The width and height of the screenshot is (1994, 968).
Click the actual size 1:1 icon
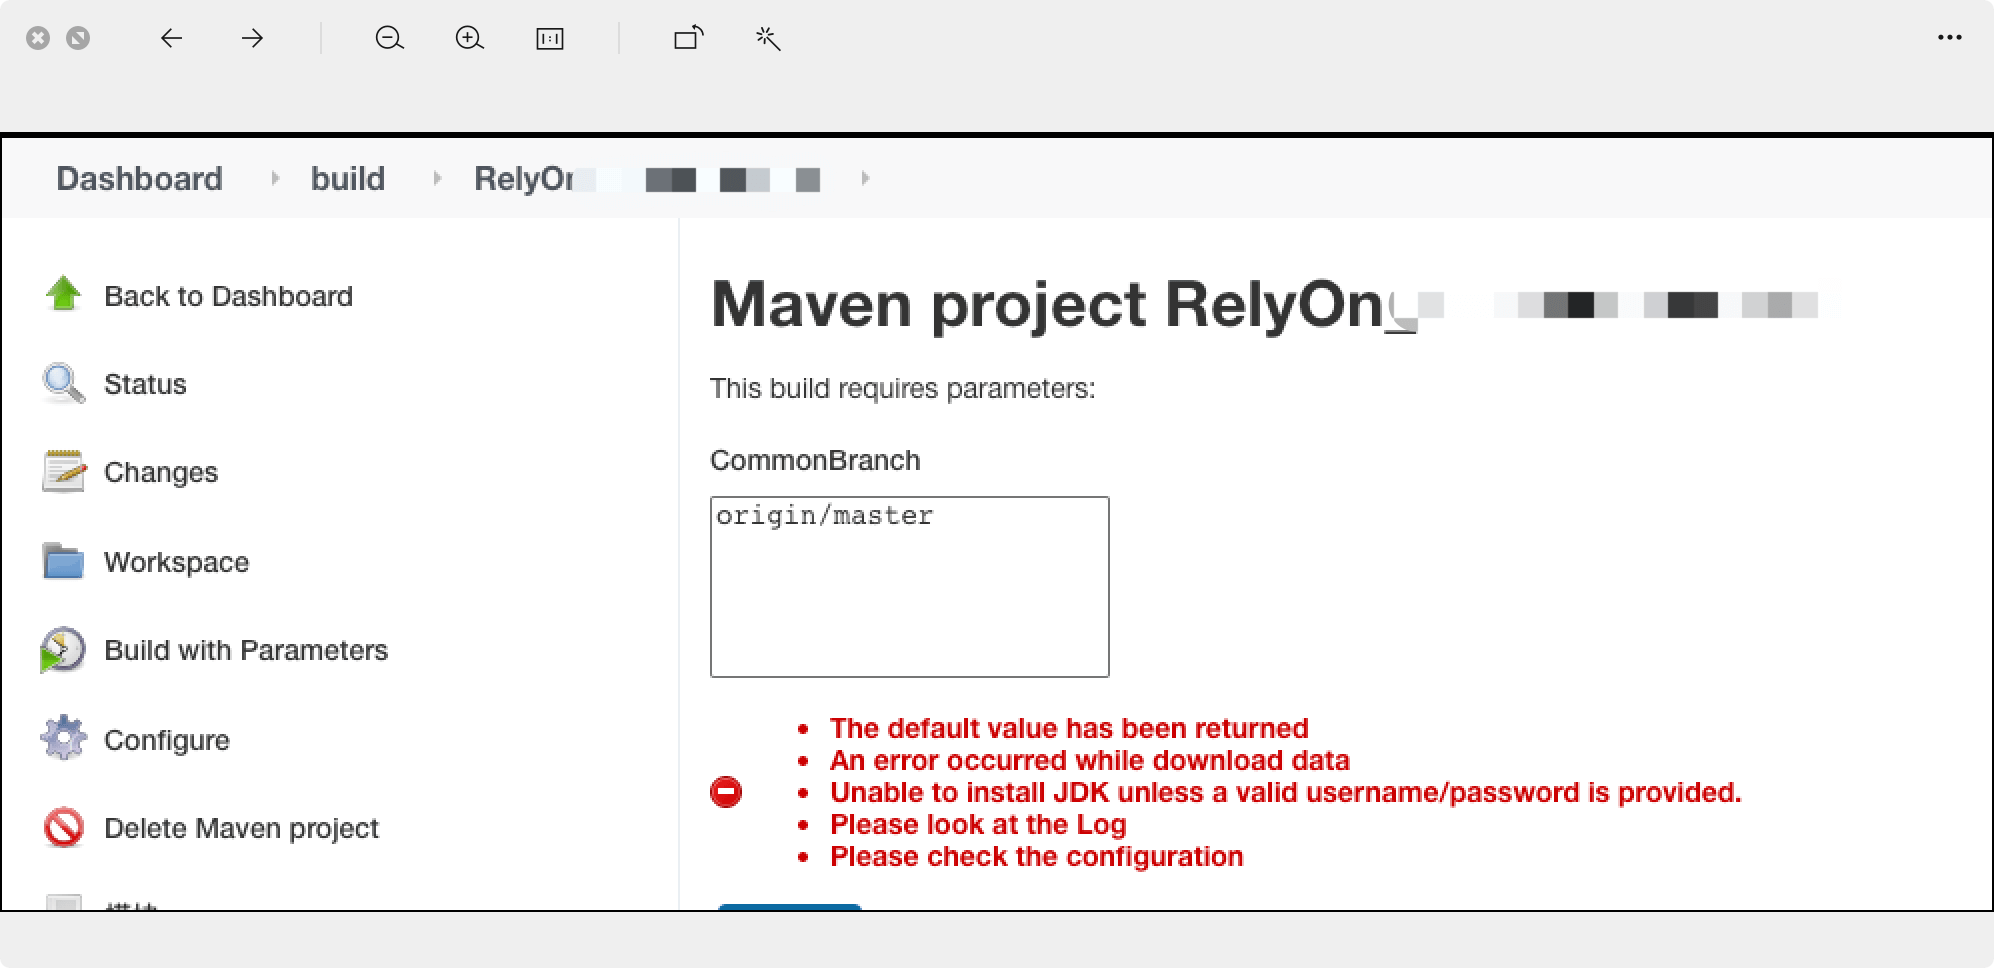550,38
